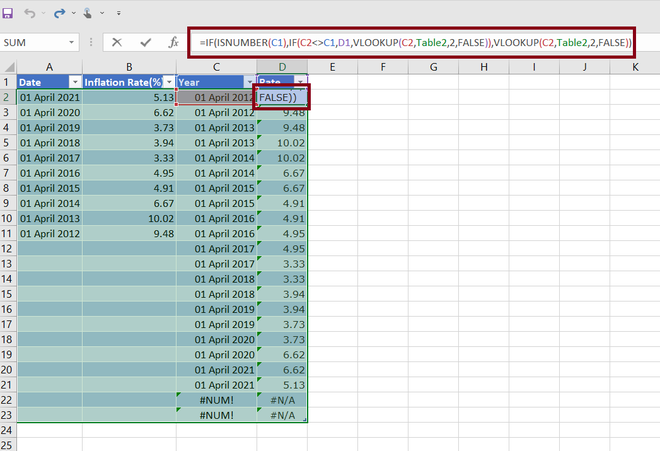Select row 2 header
The width and height of the screenshot is (660, 451).
pos(6,97)
